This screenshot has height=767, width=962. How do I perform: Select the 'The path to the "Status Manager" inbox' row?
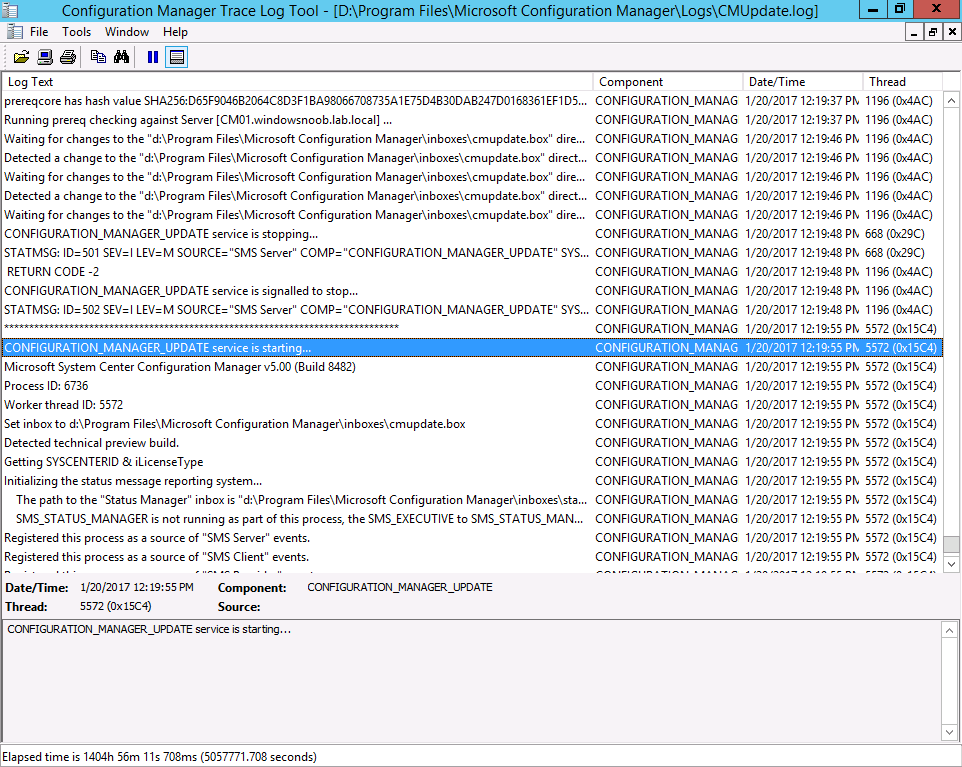(x=472, y=500)
